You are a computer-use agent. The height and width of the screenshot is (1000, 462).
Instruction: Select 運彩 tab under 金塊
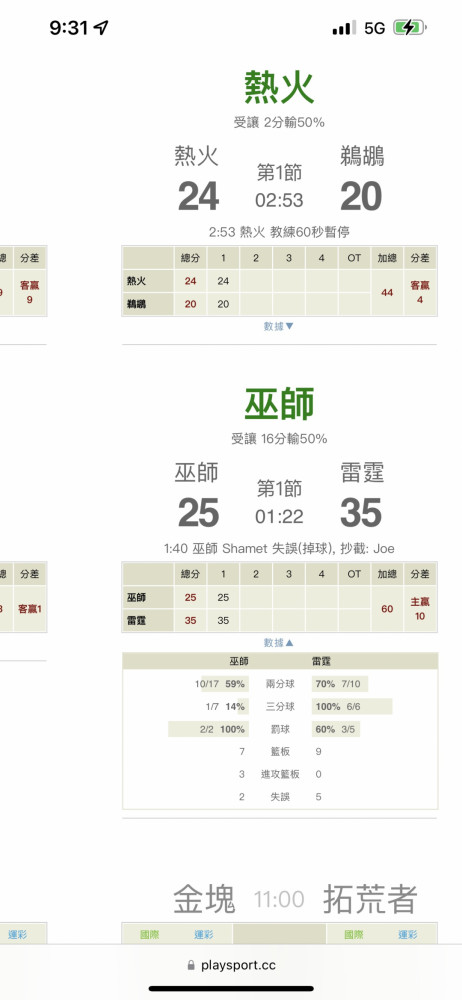(x=204, y=934)
